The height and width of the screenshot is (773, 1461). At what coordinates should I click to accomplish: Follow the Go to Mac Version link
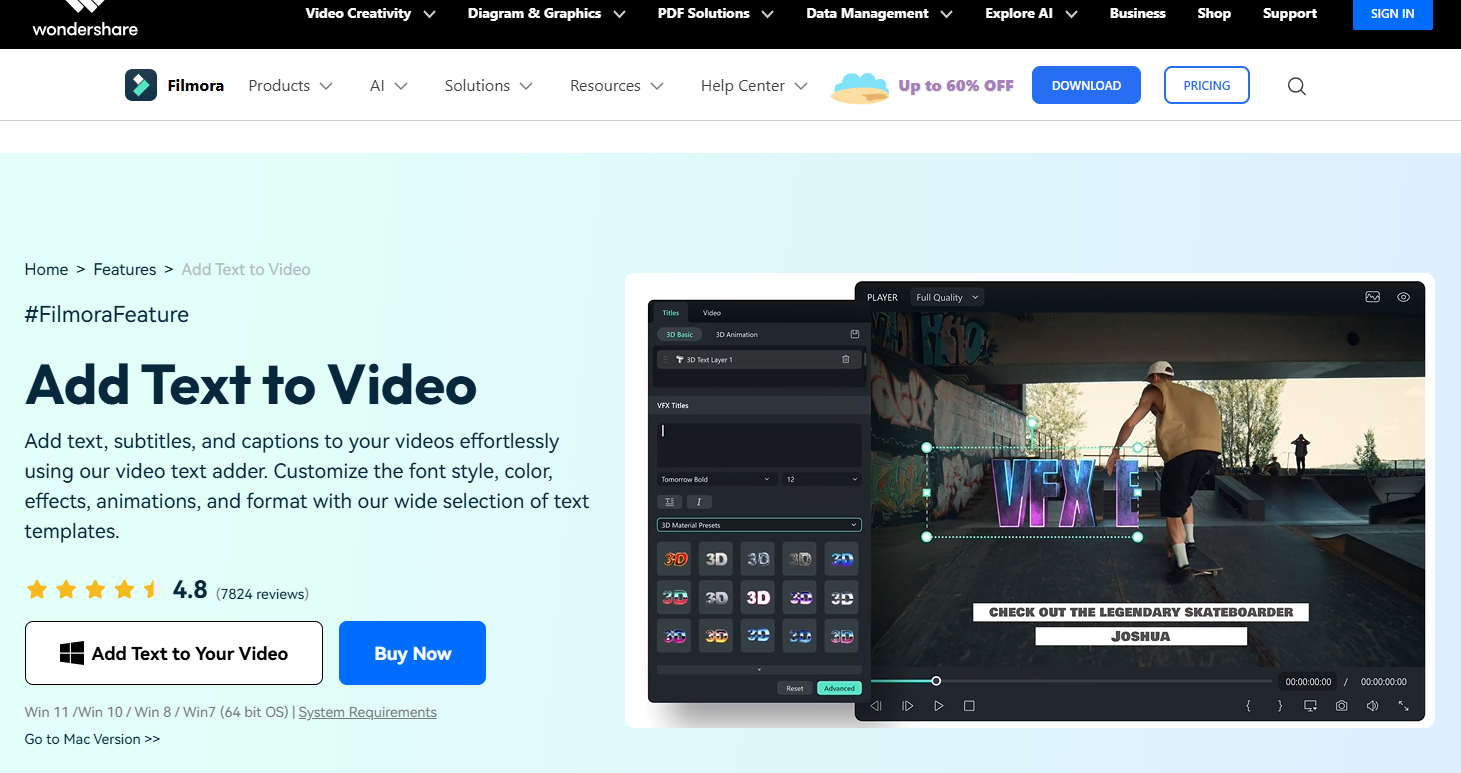coord(92,739)
